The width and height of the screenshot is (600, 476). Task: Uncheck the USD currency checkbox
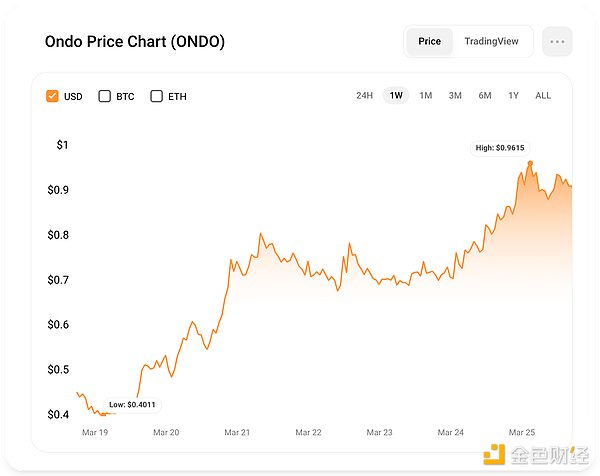[x=53, y=96]
